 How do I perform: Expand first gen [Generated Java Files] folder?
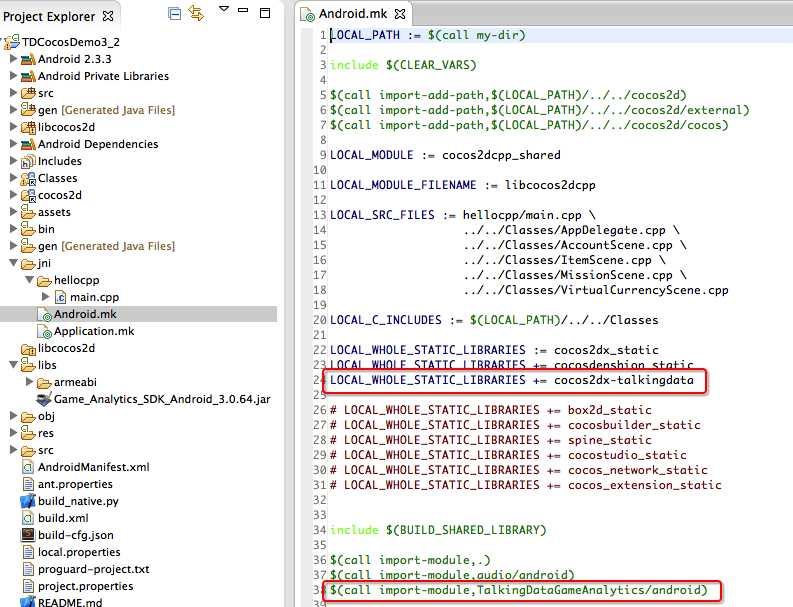(14, 110)
